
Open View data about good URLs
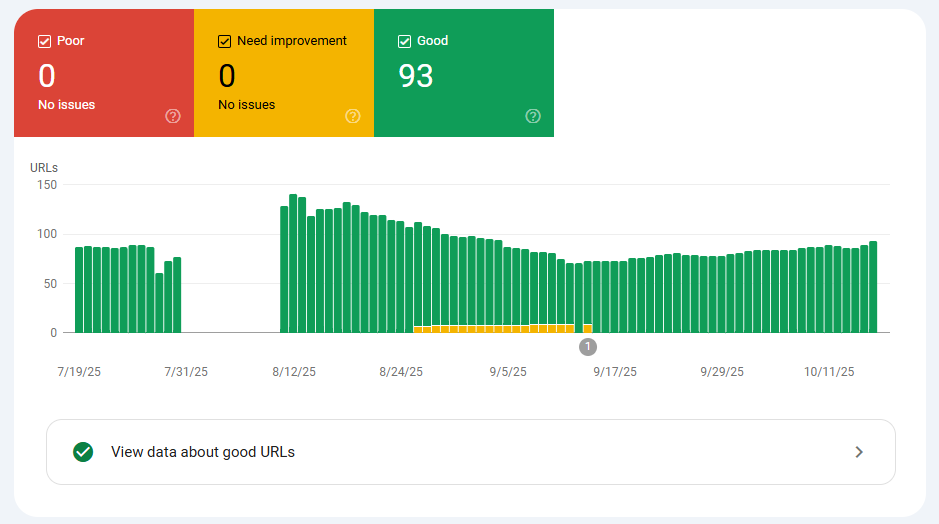click(x=203, y=452)
